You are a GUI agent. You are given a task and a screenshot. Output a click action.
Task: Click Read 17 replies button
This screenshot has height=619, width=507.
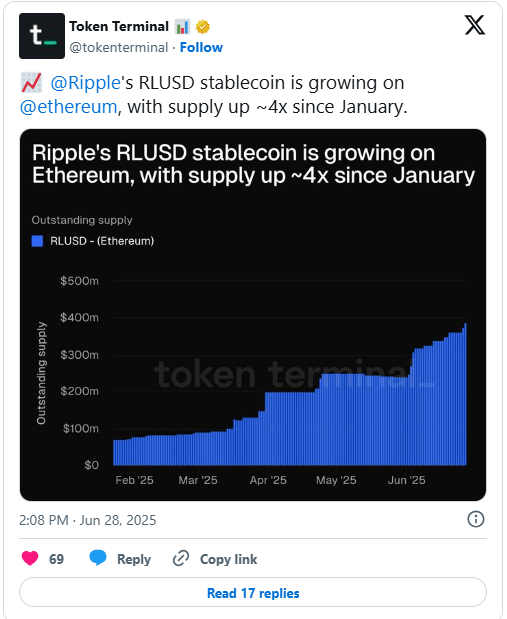pyautogui.click(x=253, y=592)
